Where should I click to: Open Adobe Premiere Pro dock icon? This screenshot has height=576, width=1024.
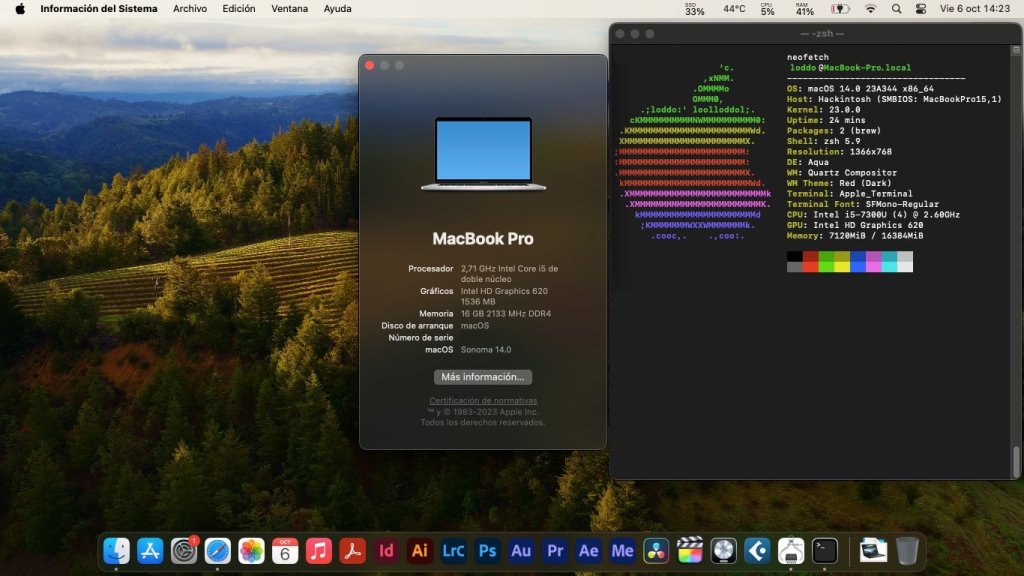[555, 551]
